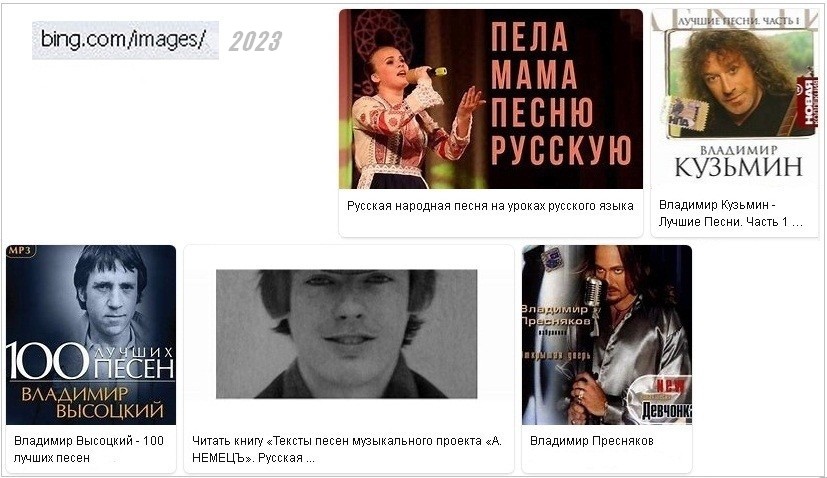827x478 pixels.
Task: Click the large 'КУЗЬМИН' title on the cover
Action: coord(738,167)
